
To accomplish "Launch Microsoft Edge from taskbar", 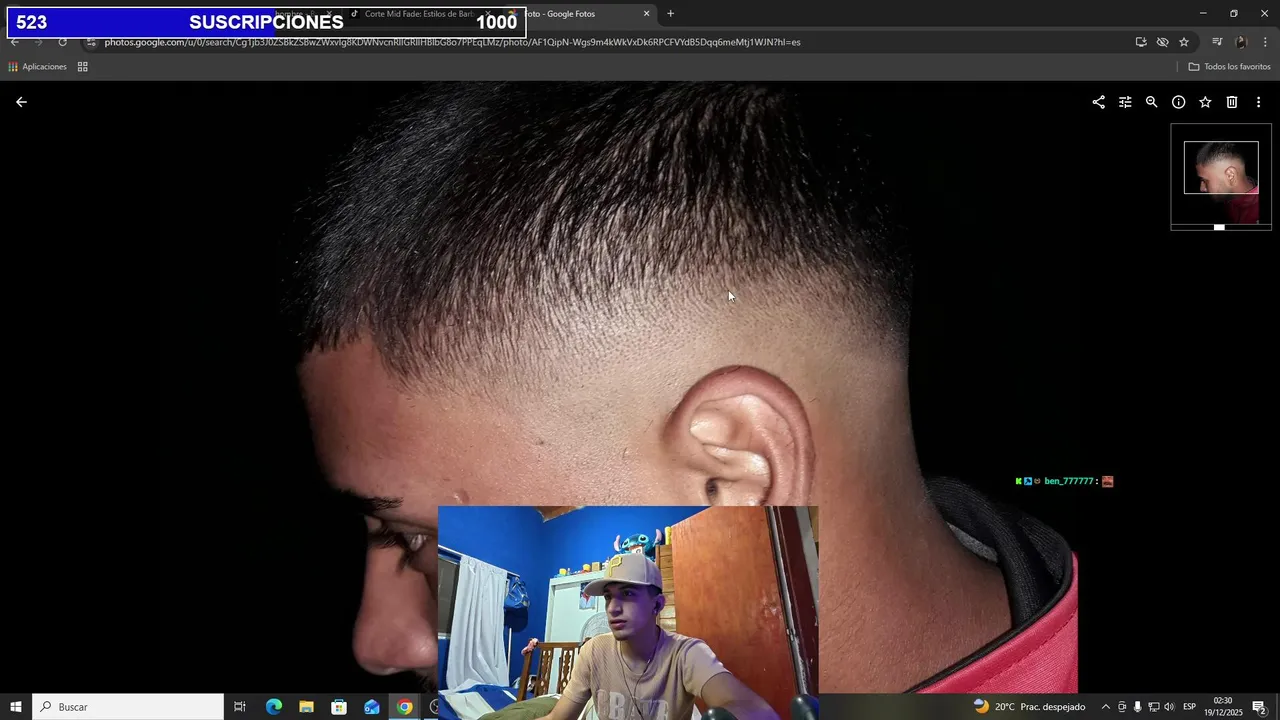I will (274, 707).
